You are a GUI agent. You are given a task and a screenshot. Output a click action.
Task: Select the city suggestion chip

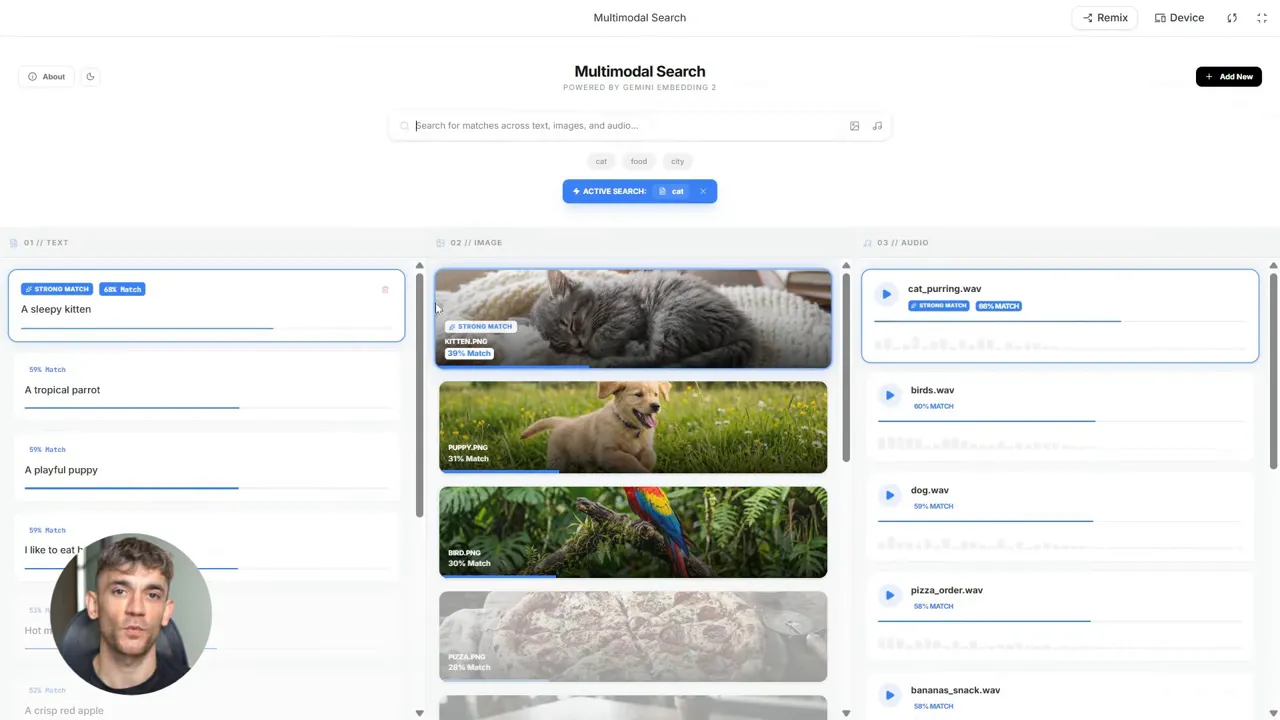pos(677,161)
